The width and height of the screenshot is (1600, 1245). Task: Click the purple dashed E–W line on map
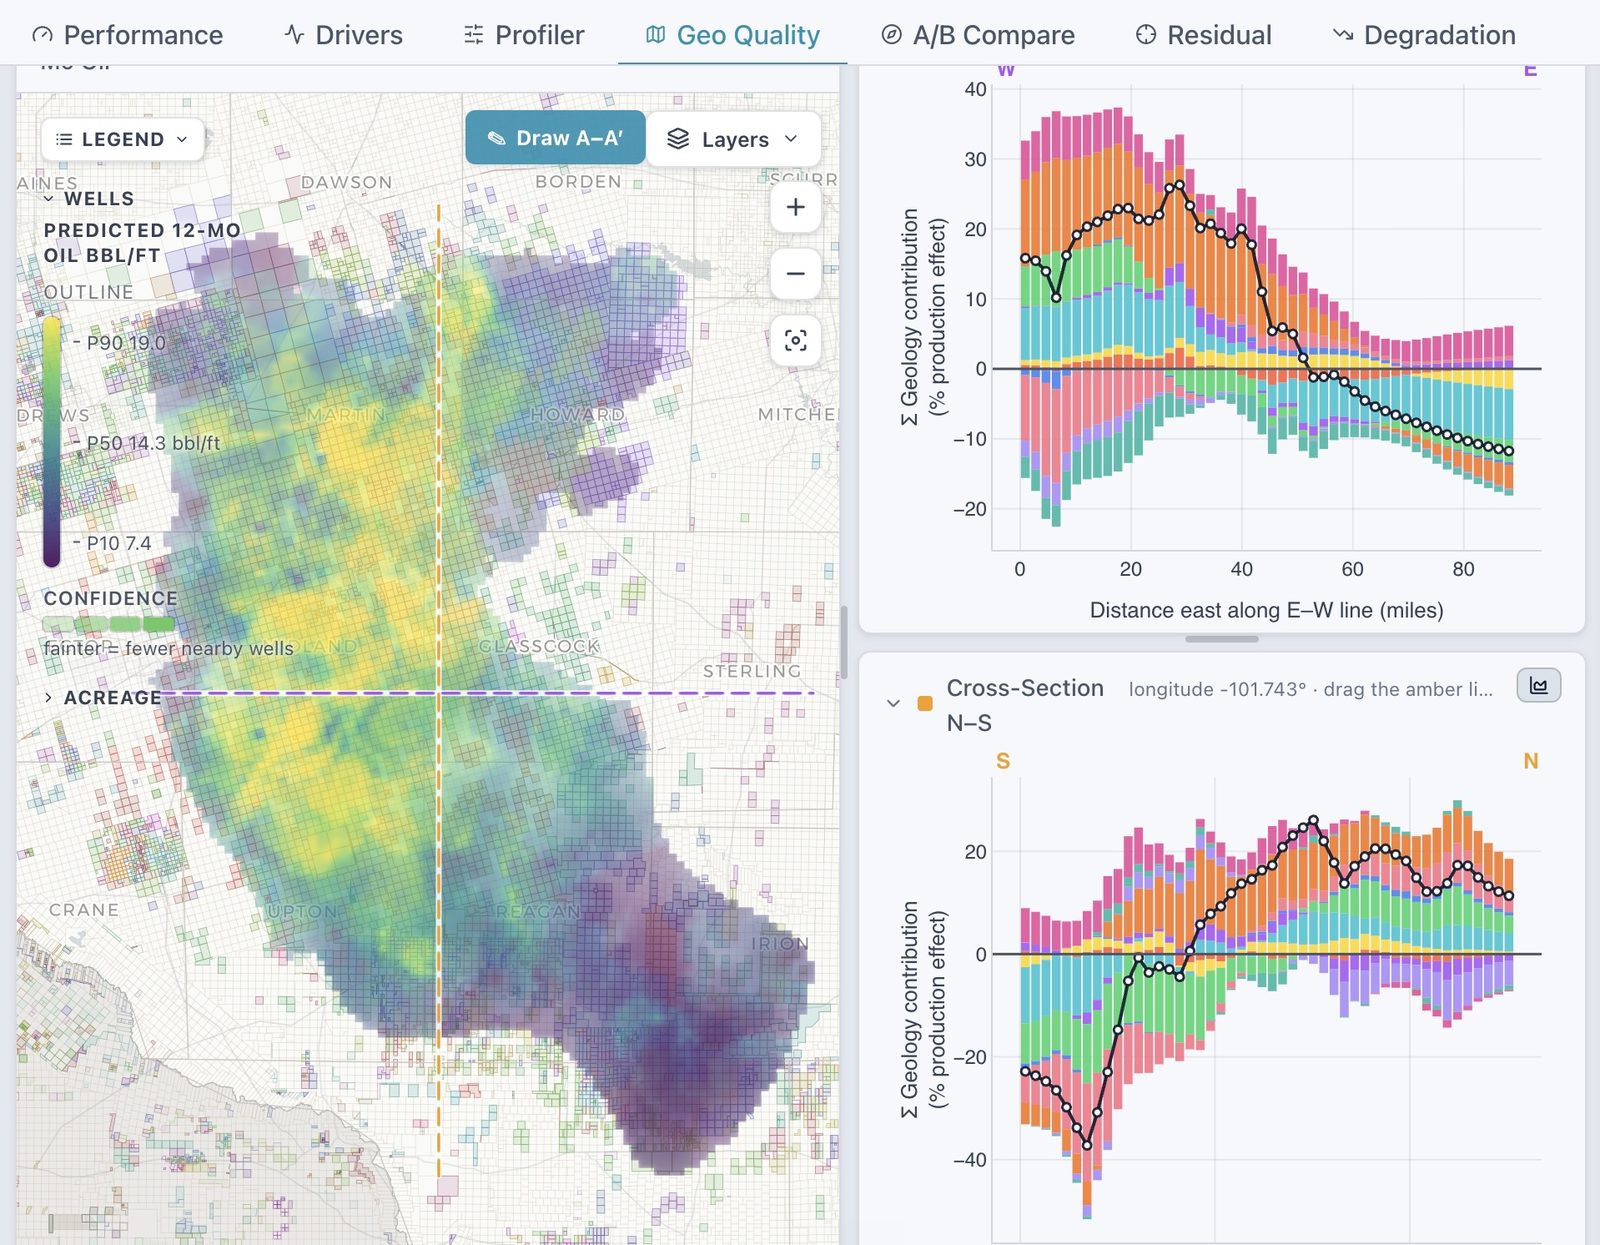488,692
